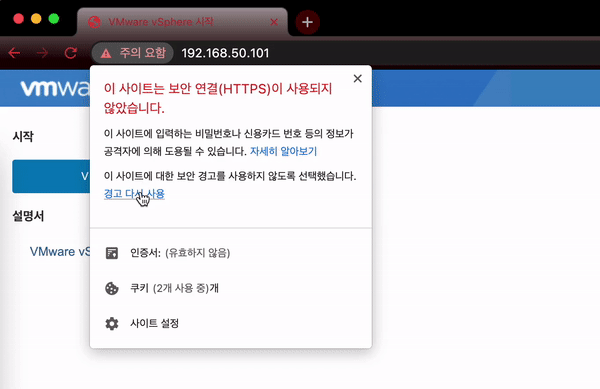
Task: Open the 자세히 알아보기 link
Action: (x=284, y=151)
